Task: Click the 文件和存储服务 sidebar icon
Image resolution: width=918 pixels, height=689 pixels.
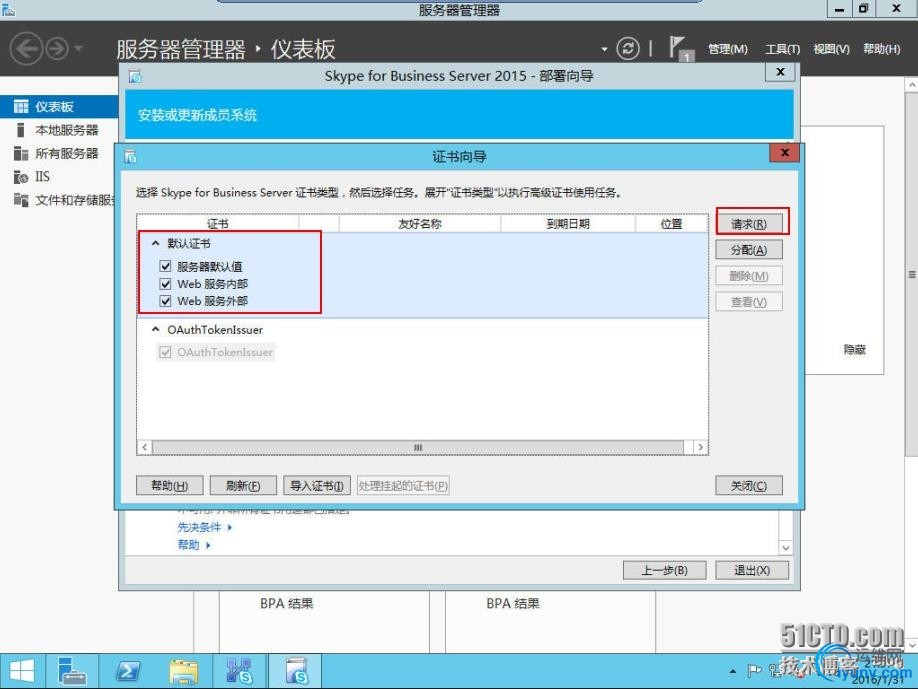Action: coord(21,200)
